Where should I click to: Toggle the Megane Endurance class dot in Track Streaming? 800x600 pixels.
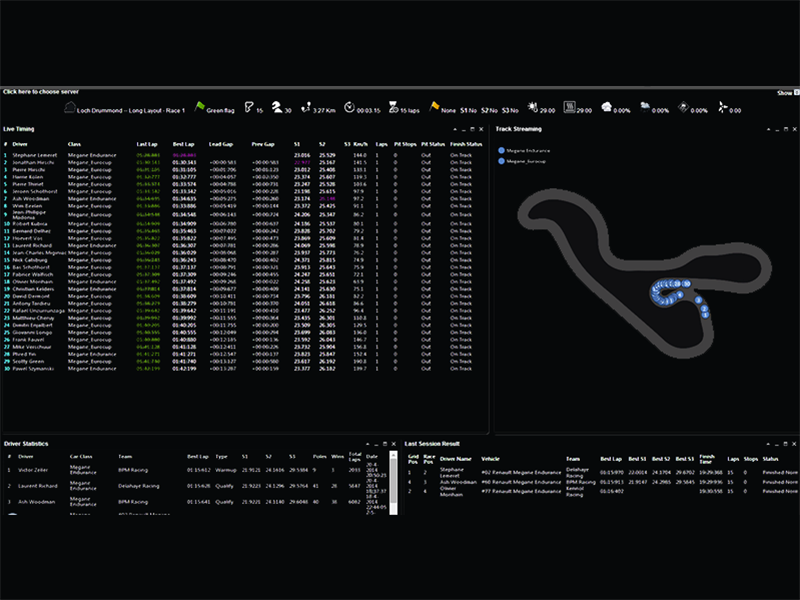502,151
